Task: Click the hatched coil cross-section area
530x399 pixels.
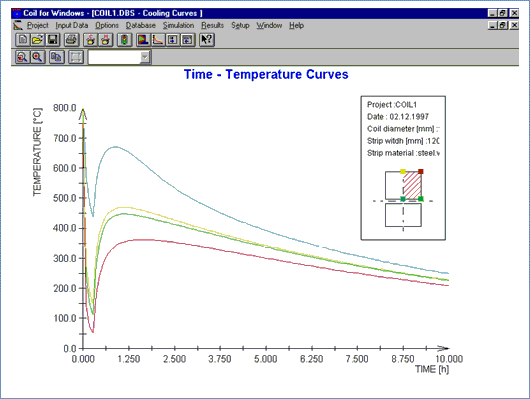Action: pyautogui.click(x=412, y=185)
